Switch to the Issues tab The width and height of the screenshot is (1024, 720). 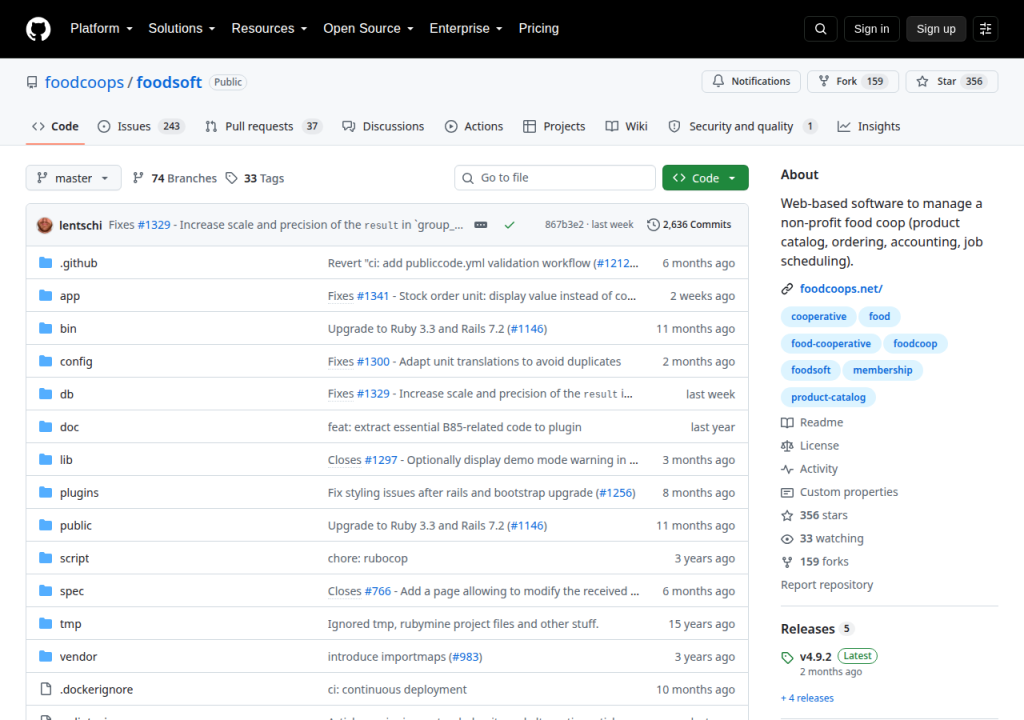tap(140, 126)
